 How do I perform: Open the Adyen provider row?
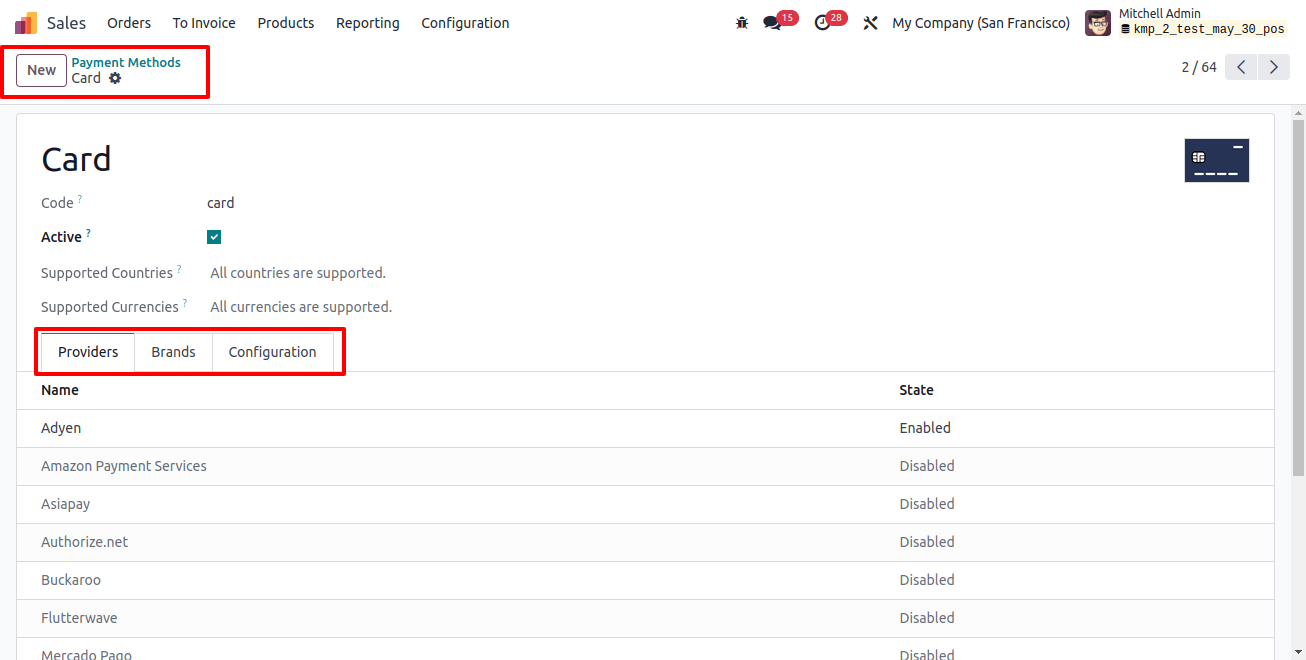tap(645, 428)
